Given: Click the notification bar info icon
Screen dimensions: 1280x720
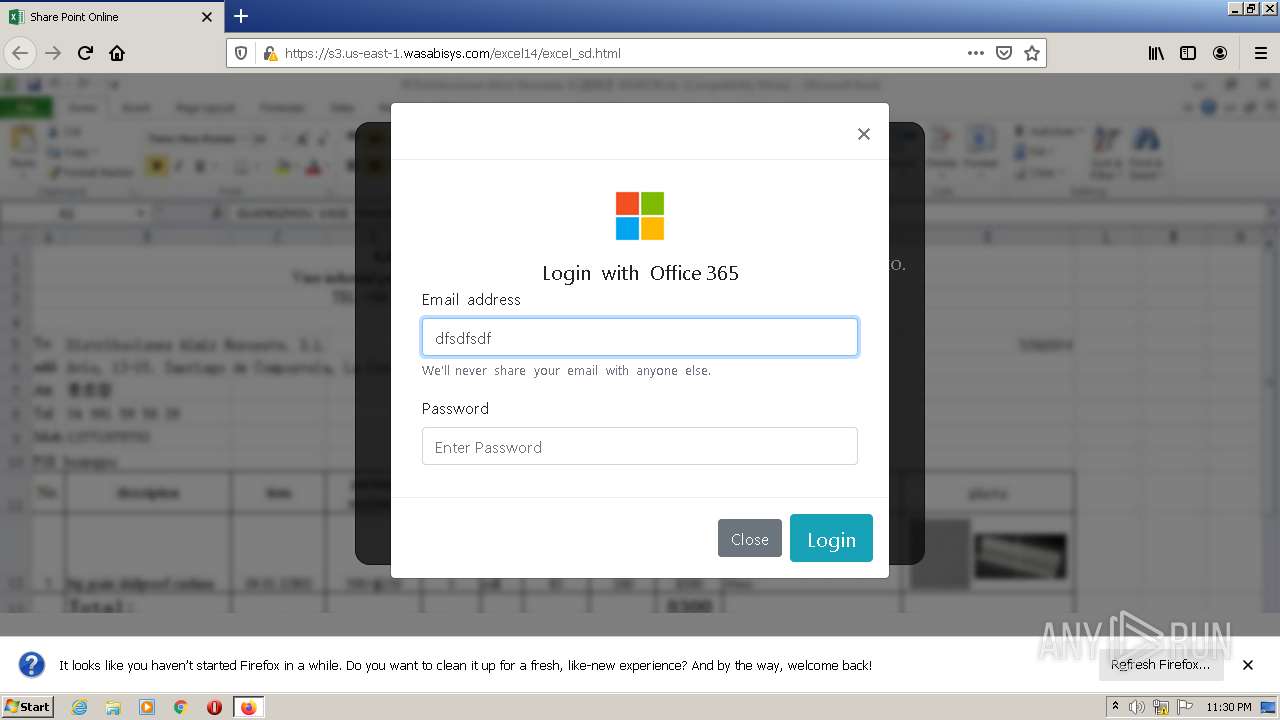Looking at the screenshot, I should point(32,665).
